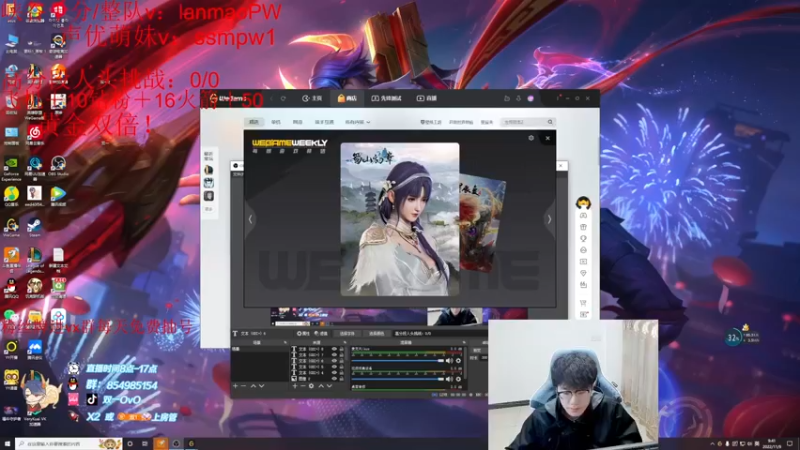Open the 蜀山 featured game card
800x450 pixels.
coord(399,219)
